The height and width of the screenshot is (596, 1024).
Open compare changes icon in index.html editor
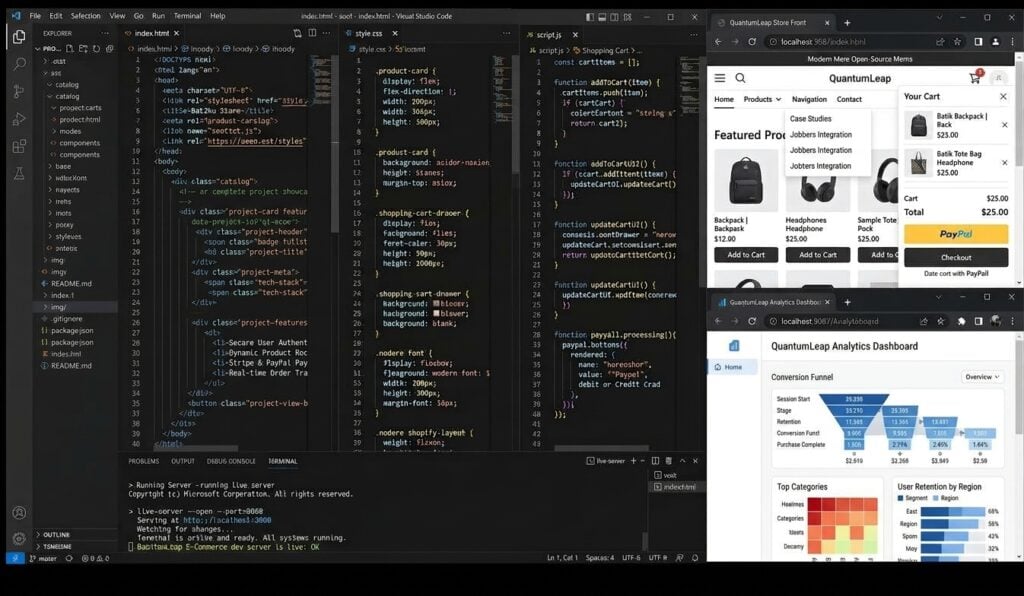pyautogui.click(x=297, y=33)
